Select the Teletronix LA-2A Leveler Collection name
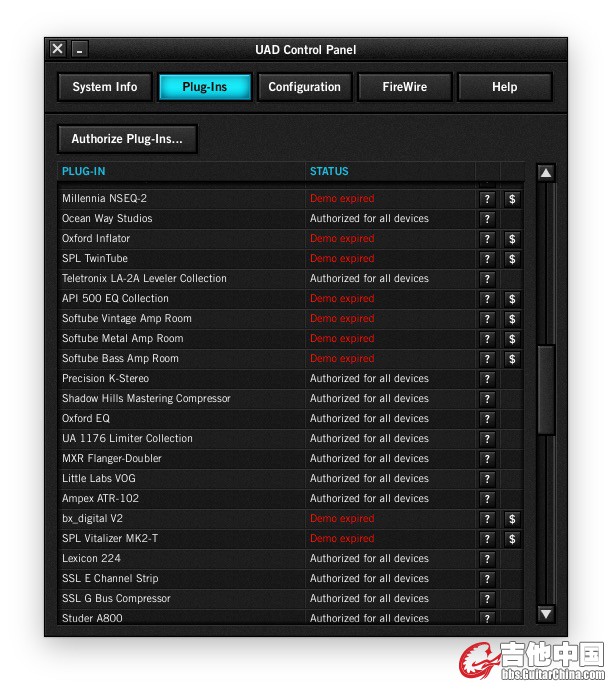 [144, 279]
